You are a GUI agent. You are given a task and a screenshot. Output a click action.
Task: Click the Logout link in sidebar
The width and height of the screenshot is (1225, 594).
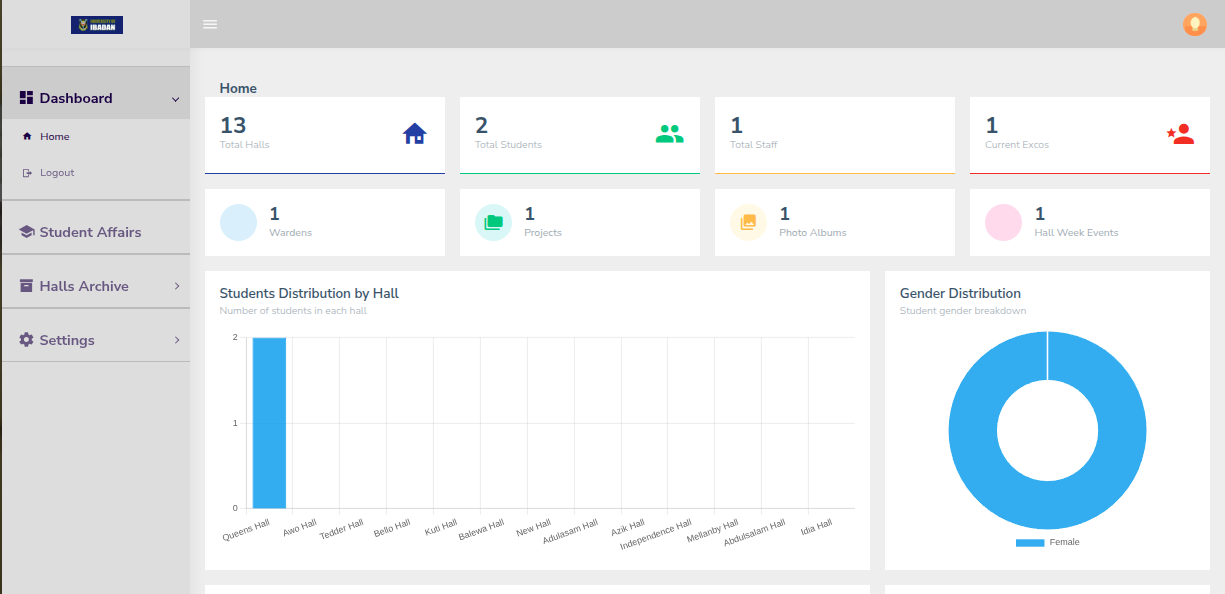(57, 173)
